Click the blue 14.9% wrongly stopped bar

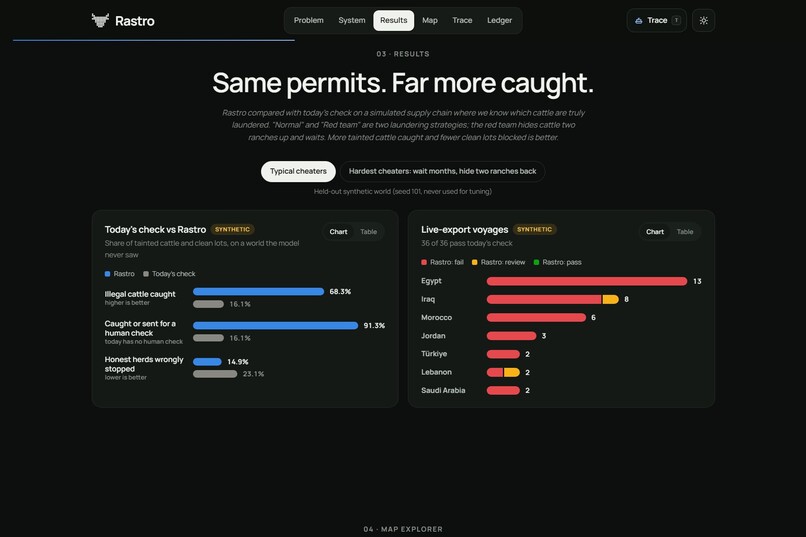(x=207, y=362)
